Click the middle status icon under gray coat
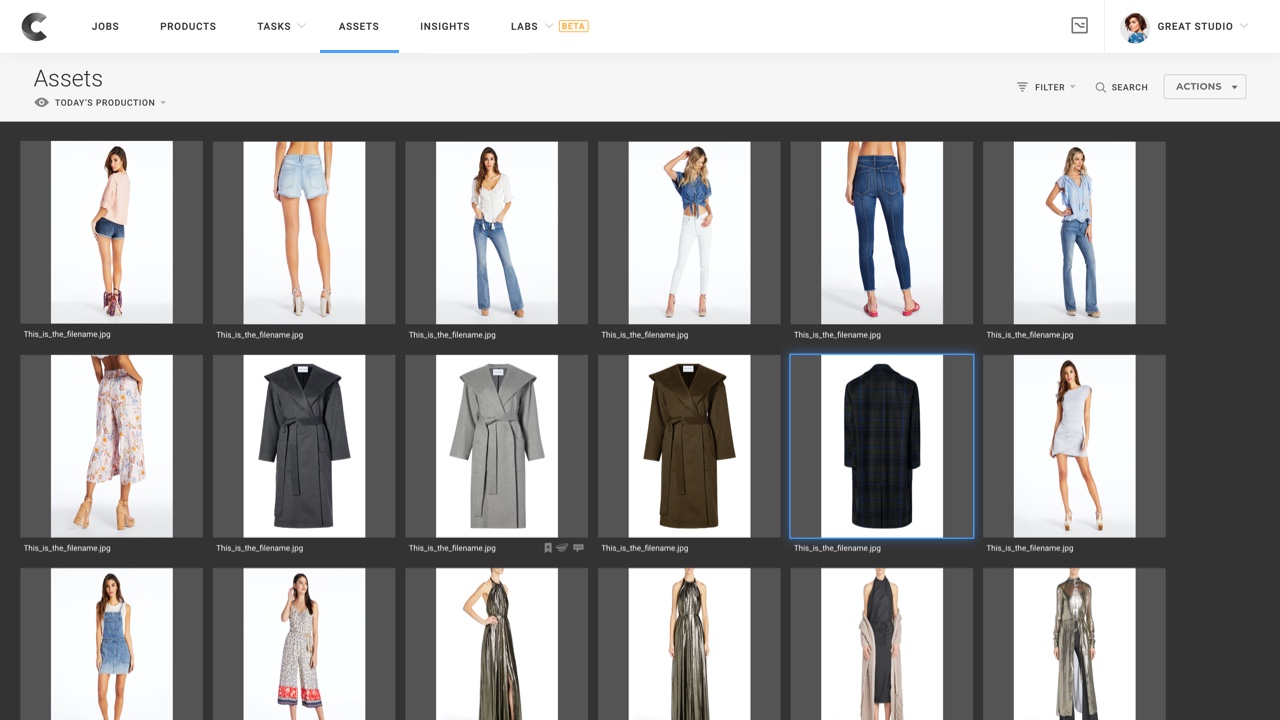 [x=562, y=548]
